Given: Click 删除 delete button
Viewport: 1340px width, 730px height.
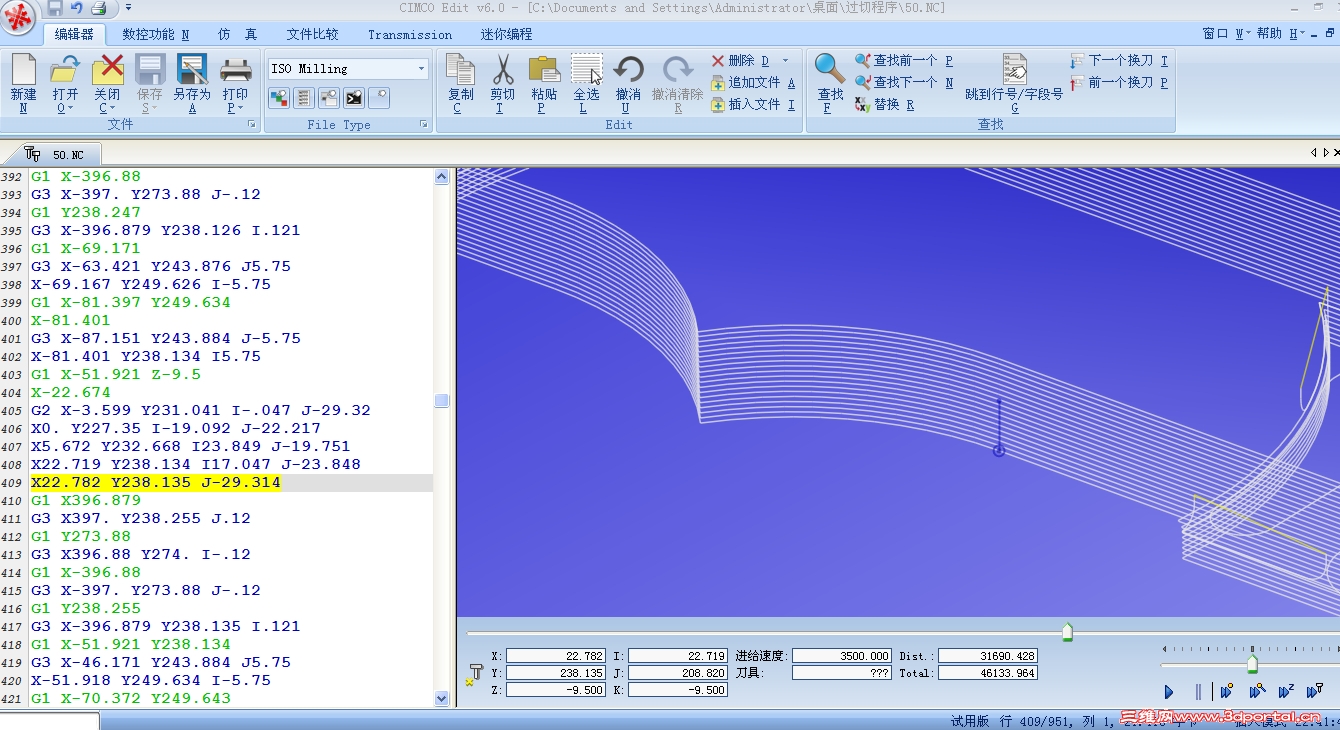Looking at the screenshot, I should point(740,61).
